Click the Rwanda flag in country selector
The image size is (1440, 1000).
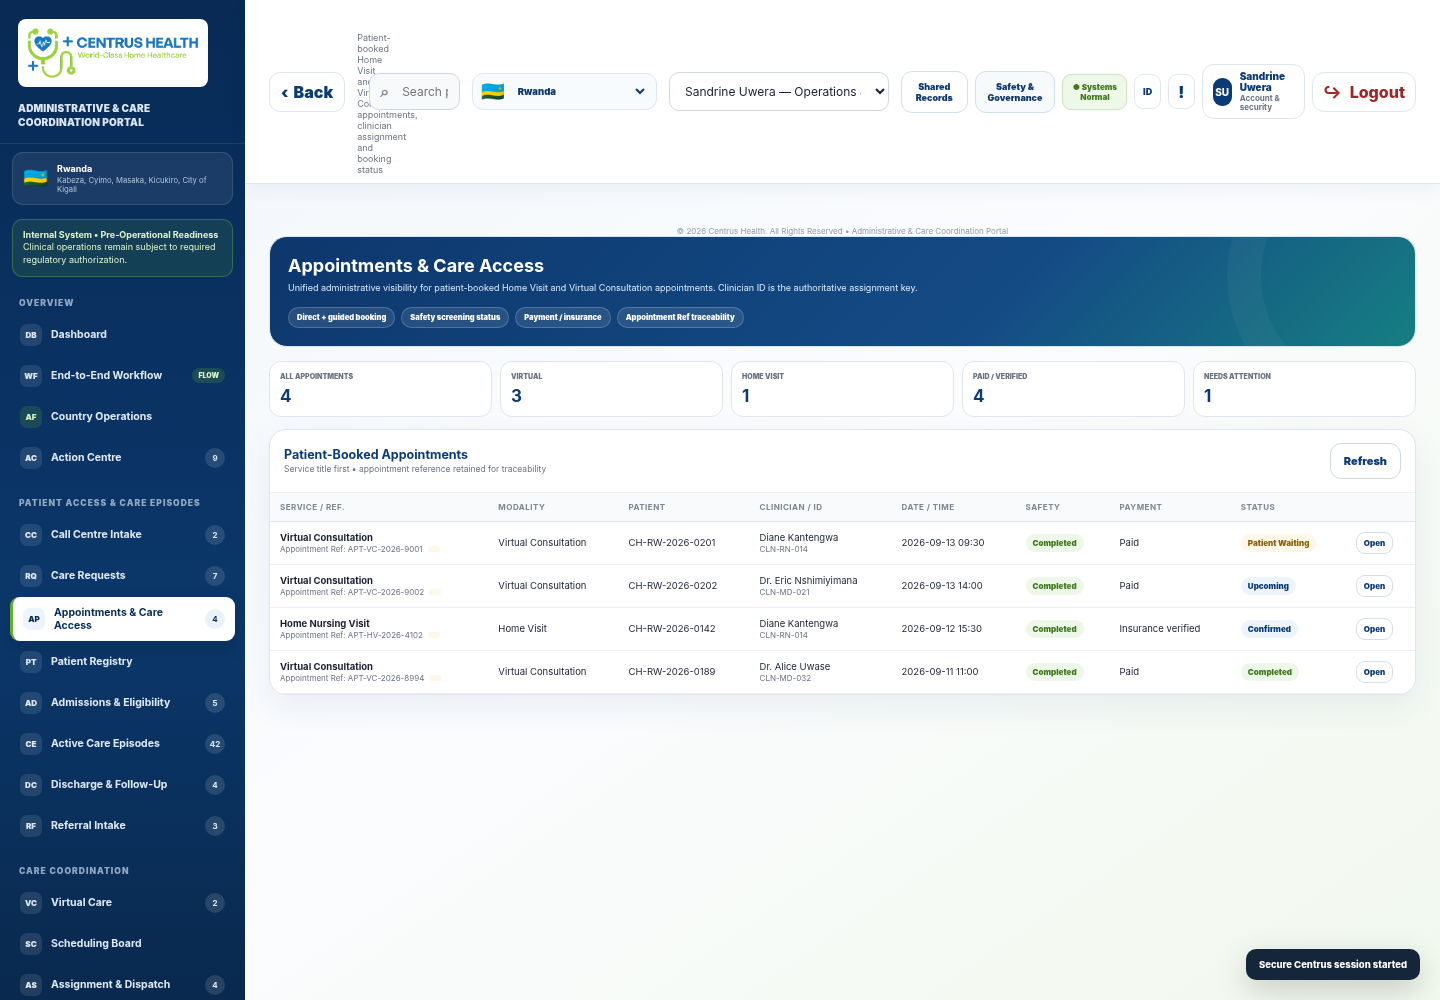tap(493, 92)
